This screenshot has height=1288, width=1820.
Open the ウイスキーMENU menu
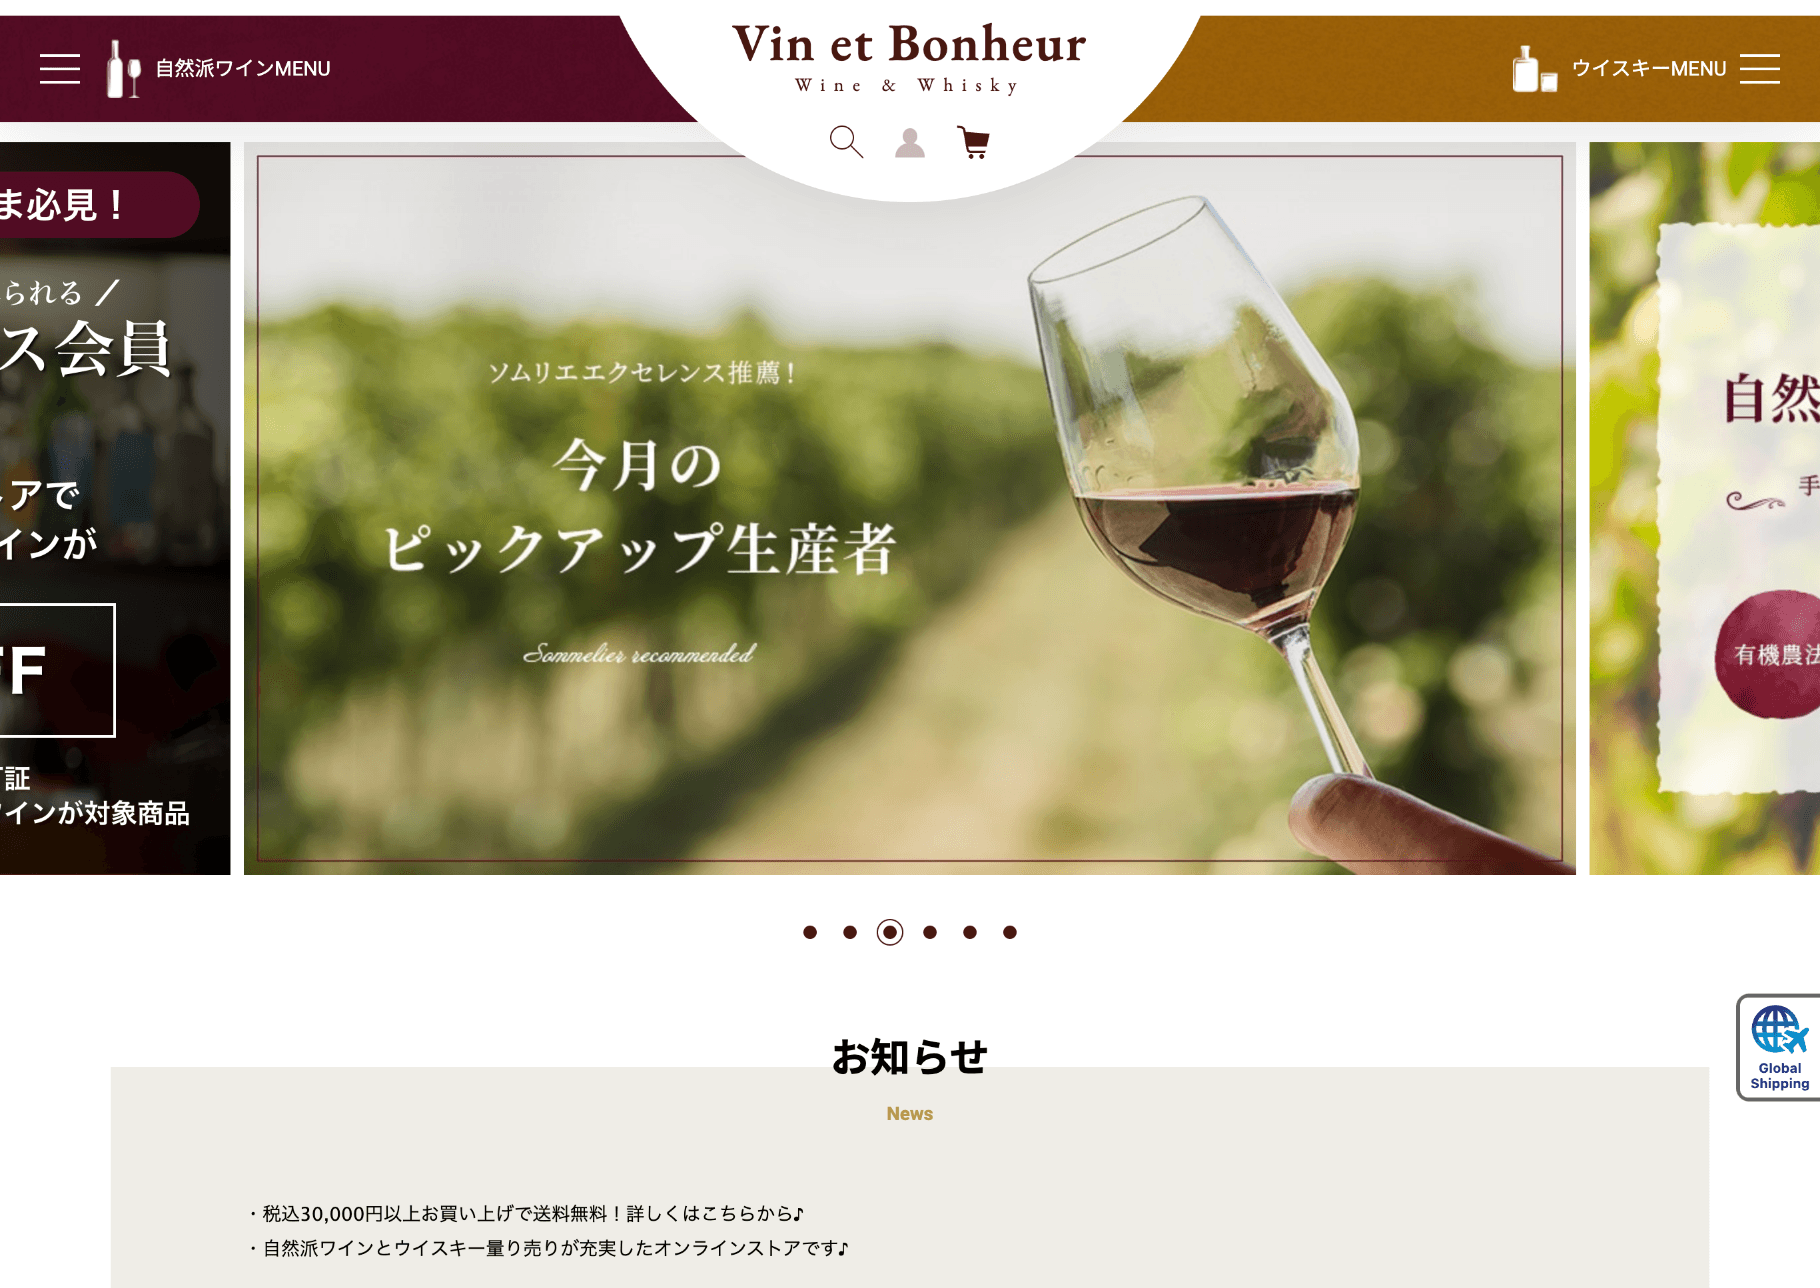pos(1649,69)
